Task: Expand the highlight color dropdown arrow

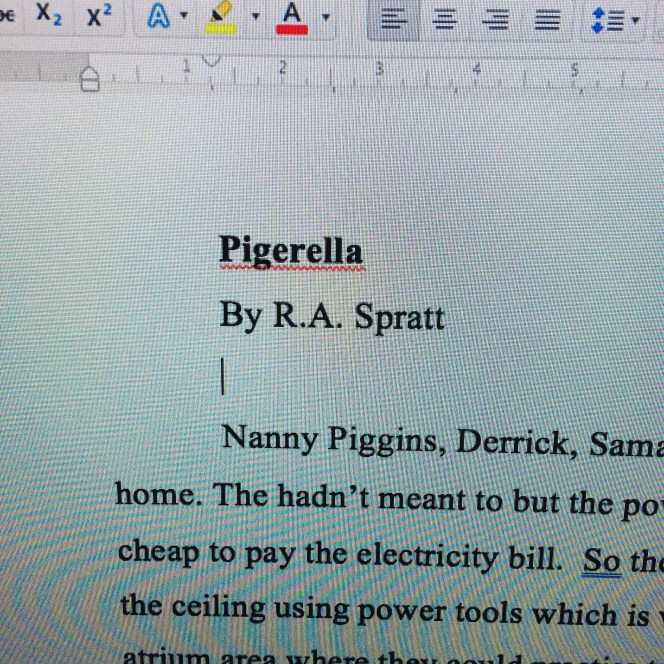Action: tap(254, 17)
